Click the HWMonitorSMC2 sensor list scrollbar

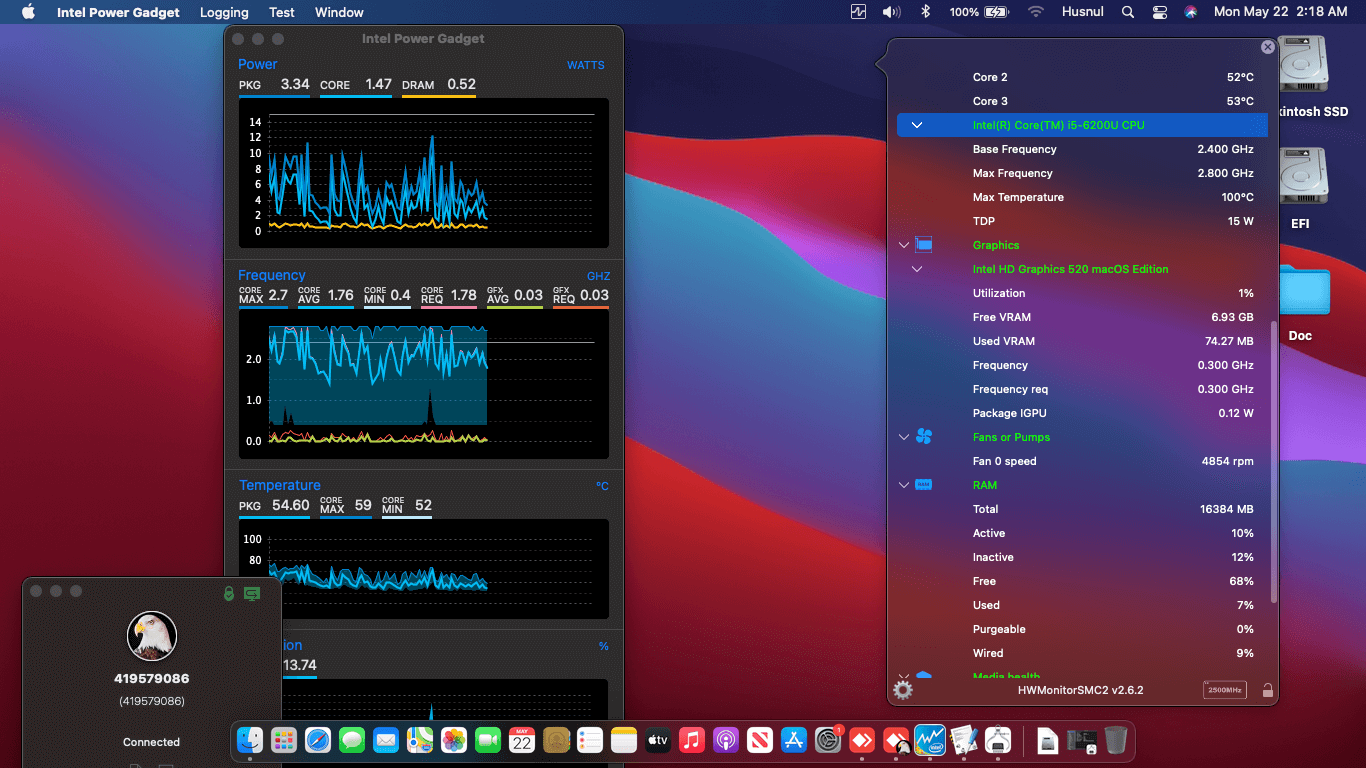click(x=1273, y=460)
